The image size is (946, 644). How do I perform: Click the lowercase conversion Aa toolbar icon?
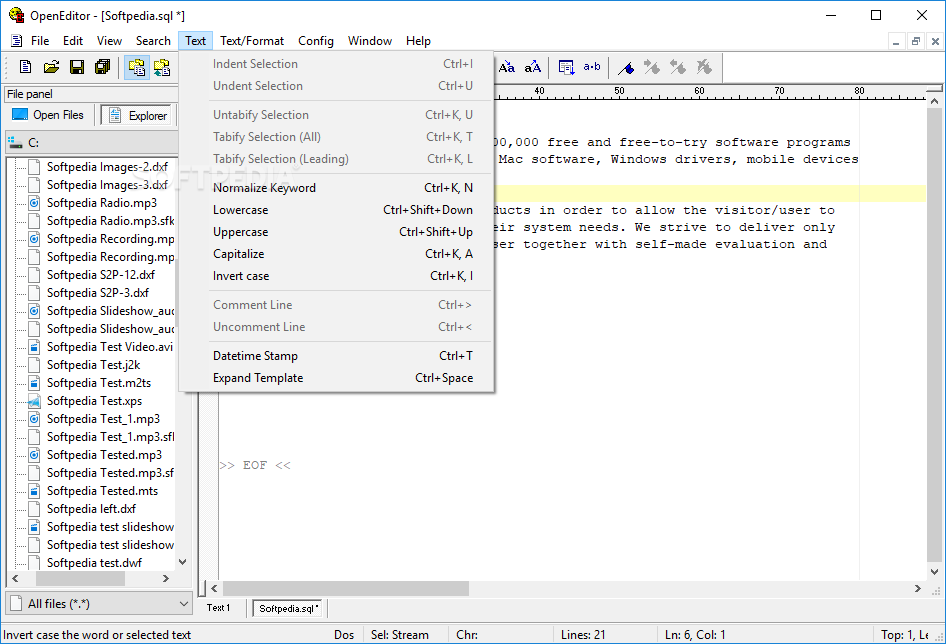tap(507, 67)
